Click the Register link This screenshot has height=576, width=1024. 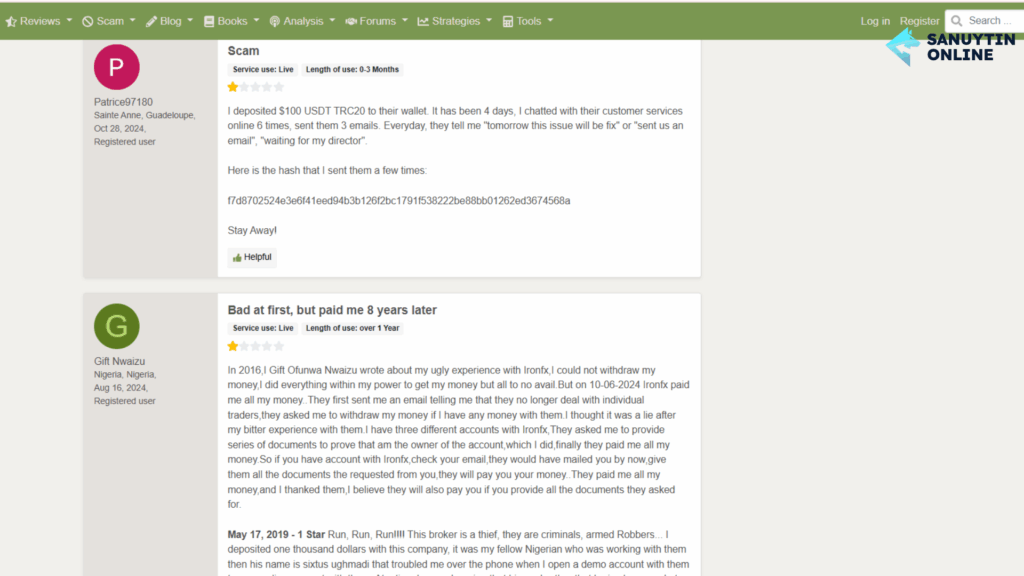coord(920,21)
